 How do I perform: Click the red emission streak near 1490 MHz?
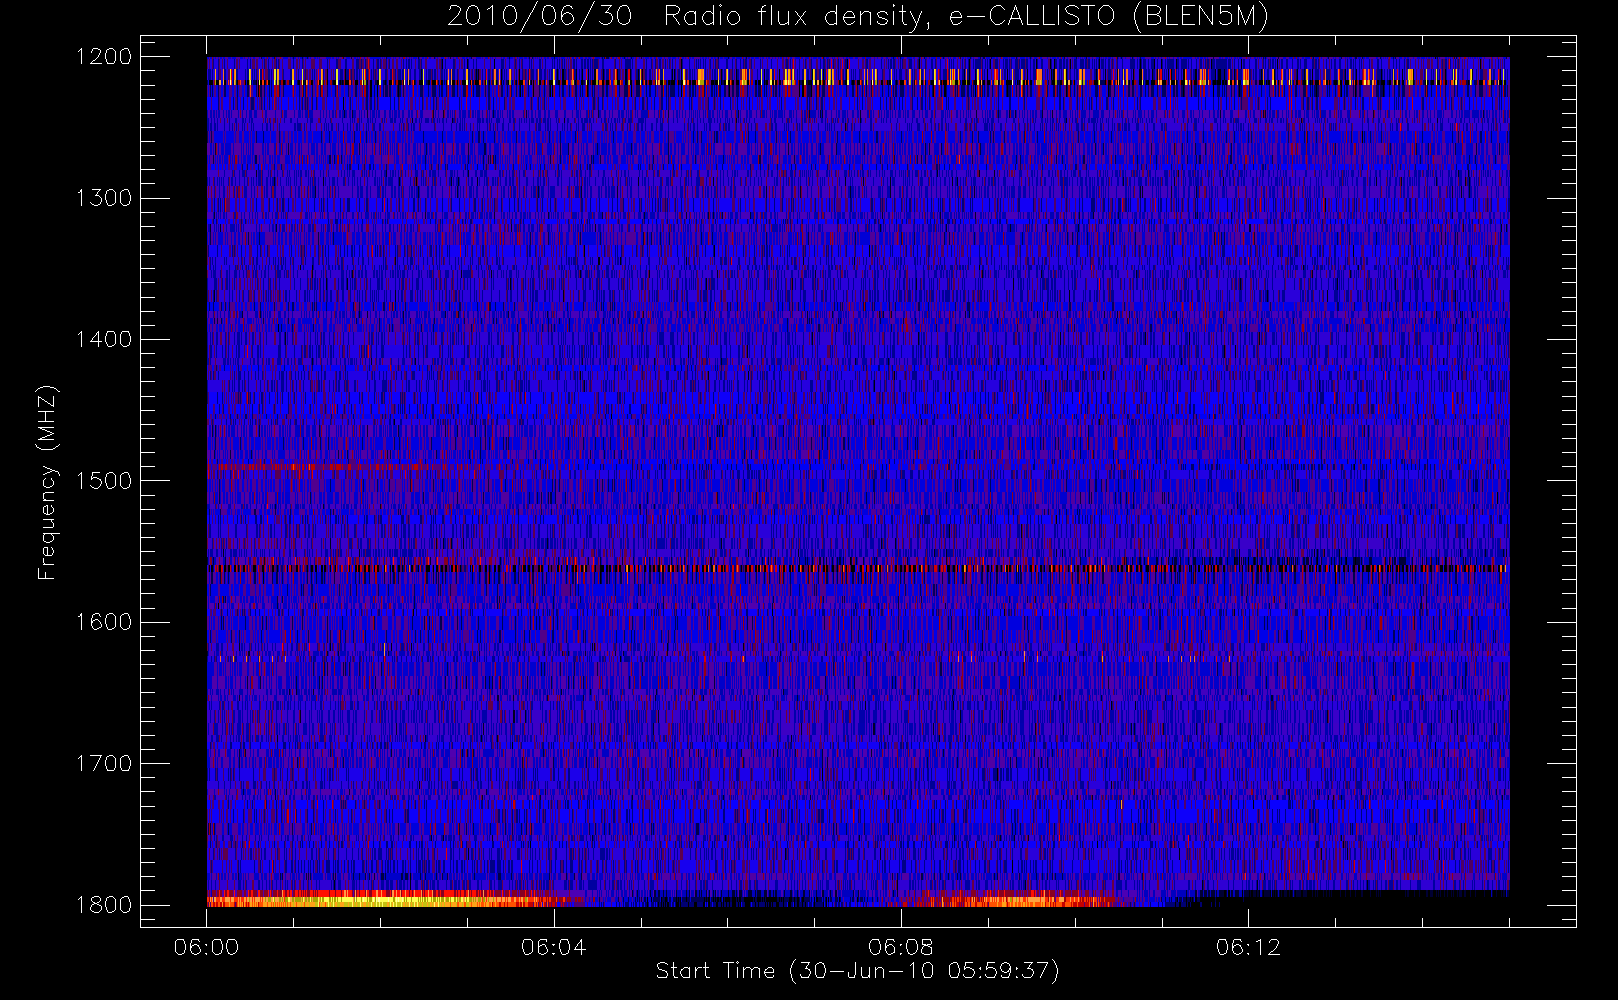click(325, 466)
